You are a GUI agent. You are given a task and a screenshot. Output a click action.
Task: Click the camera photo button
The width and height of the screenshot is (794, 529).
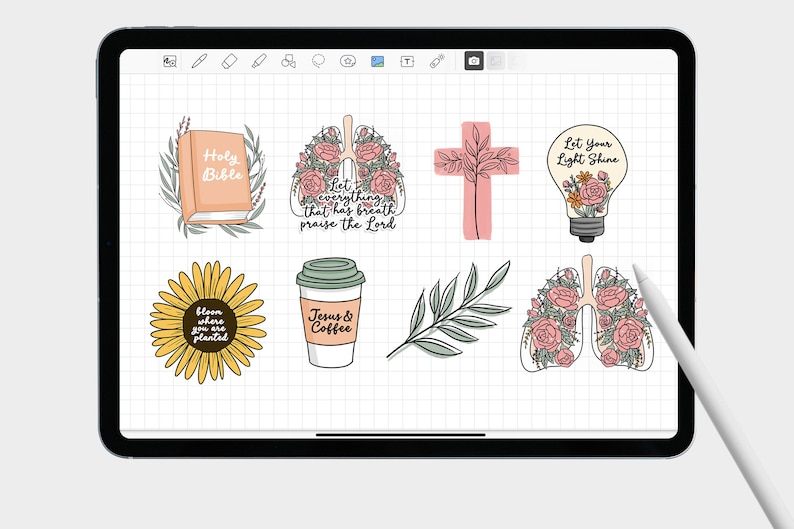[x=474, y=61]
